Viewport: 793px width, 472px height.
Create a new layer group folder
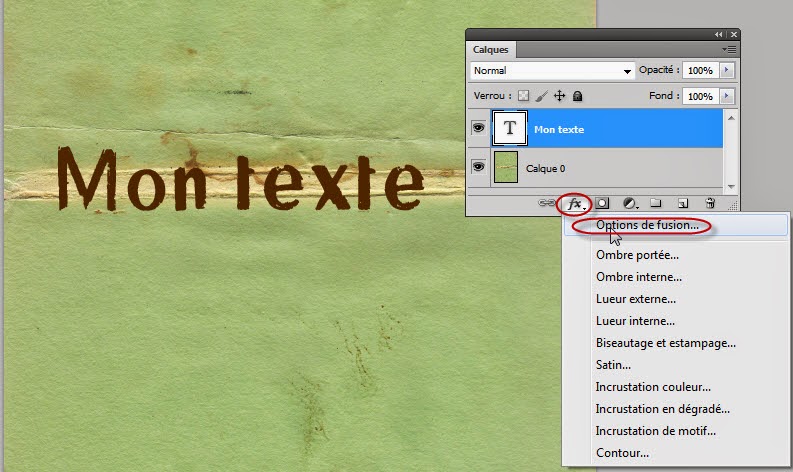[x=656, y=203]
